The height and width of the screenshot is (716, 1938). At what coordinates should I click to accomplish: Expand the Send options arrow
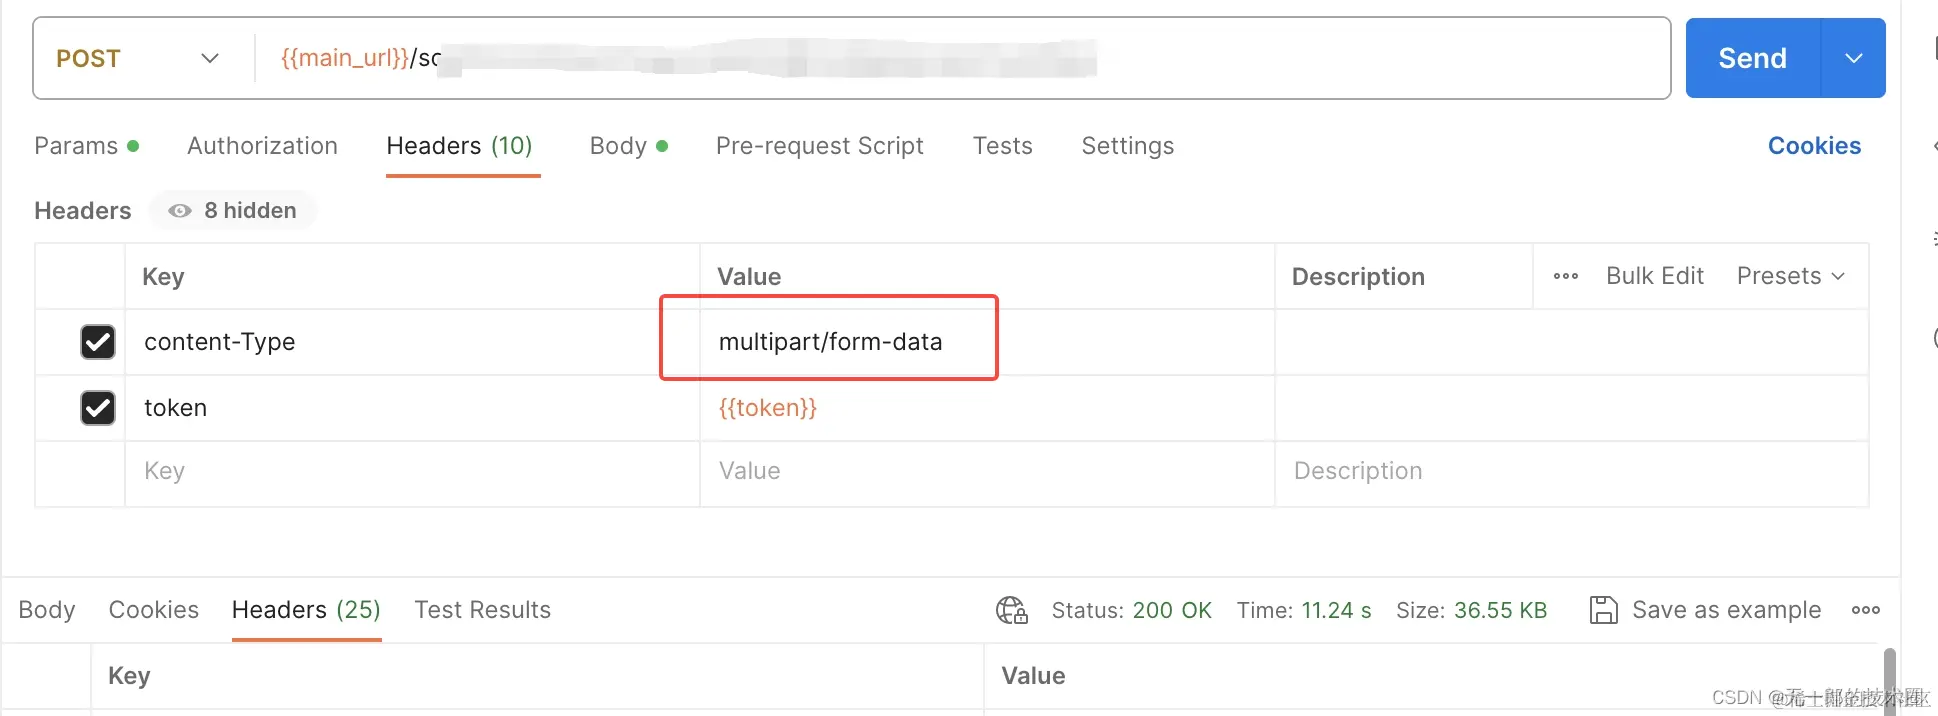[x=1853, y=58]
